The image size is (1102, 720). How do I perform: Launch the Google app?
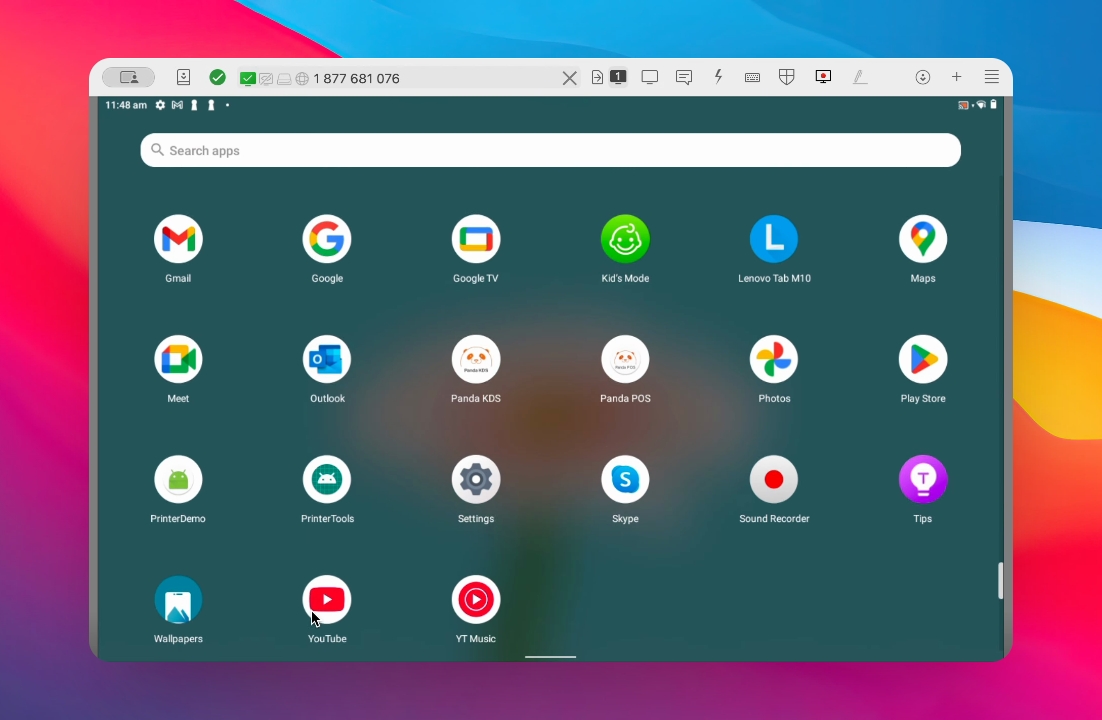[327, 239]
